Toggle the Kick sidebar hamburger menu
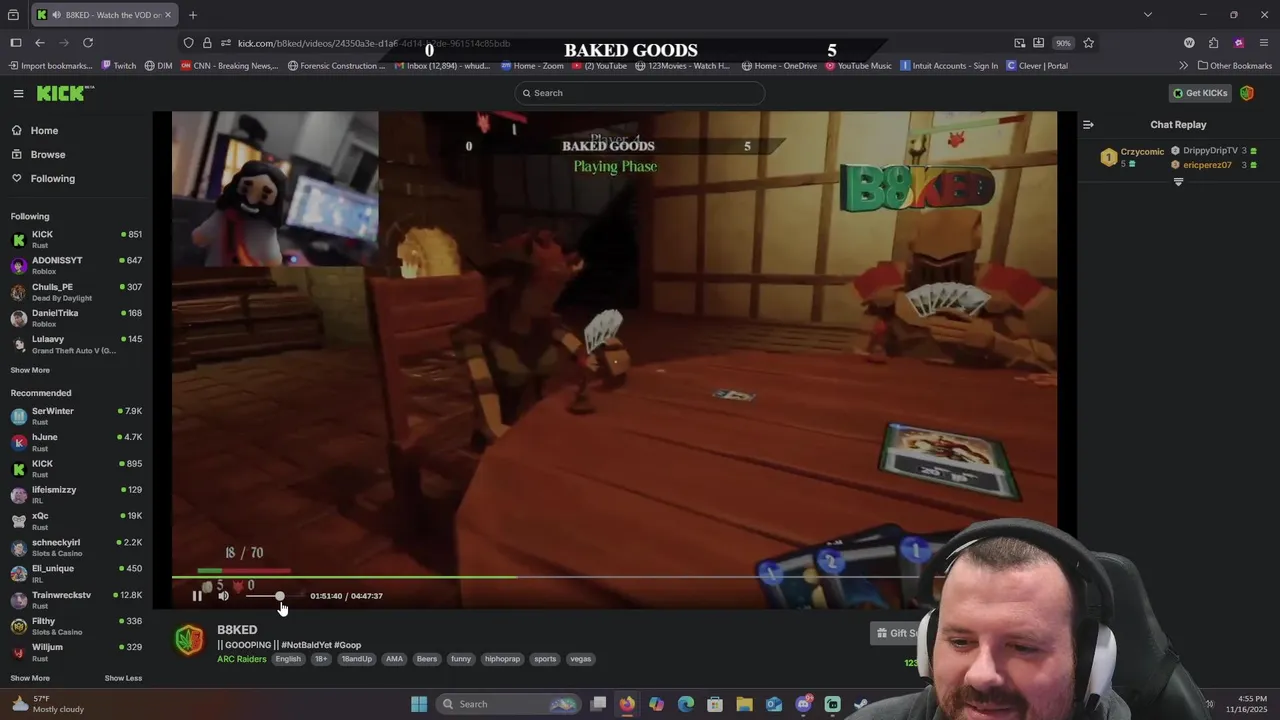The width and height of the screenshot is (1280, 720). 18,93
